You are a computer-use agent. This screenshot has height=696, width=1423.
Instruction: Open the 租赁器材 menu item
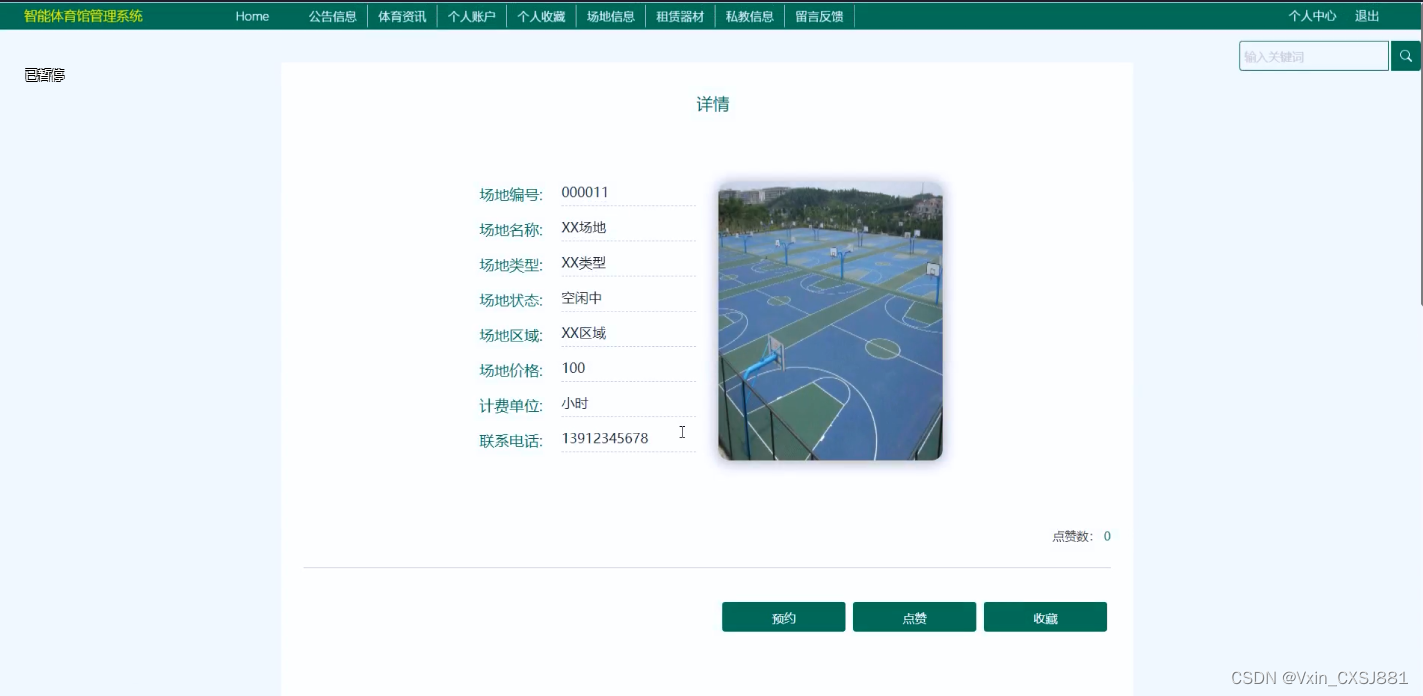680,16
